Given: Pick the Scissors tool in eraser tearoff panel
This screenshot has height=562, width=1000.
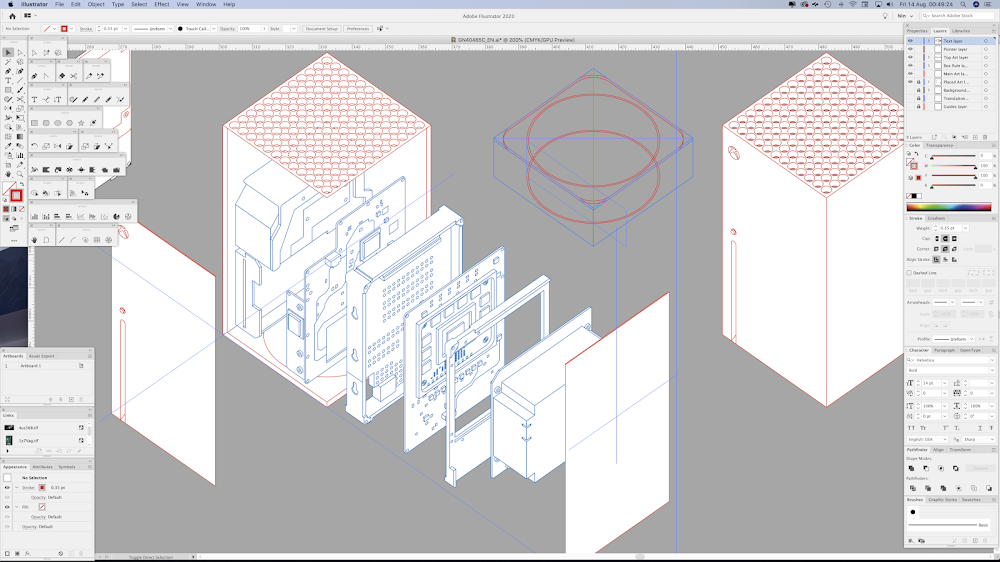Looking at the screenshot, I should point(73,76).
